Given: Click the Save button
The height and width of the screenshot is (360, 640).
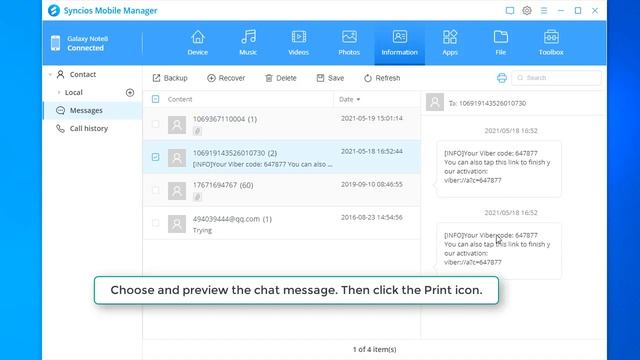Looking at the screenshot, I should point(330,78).
